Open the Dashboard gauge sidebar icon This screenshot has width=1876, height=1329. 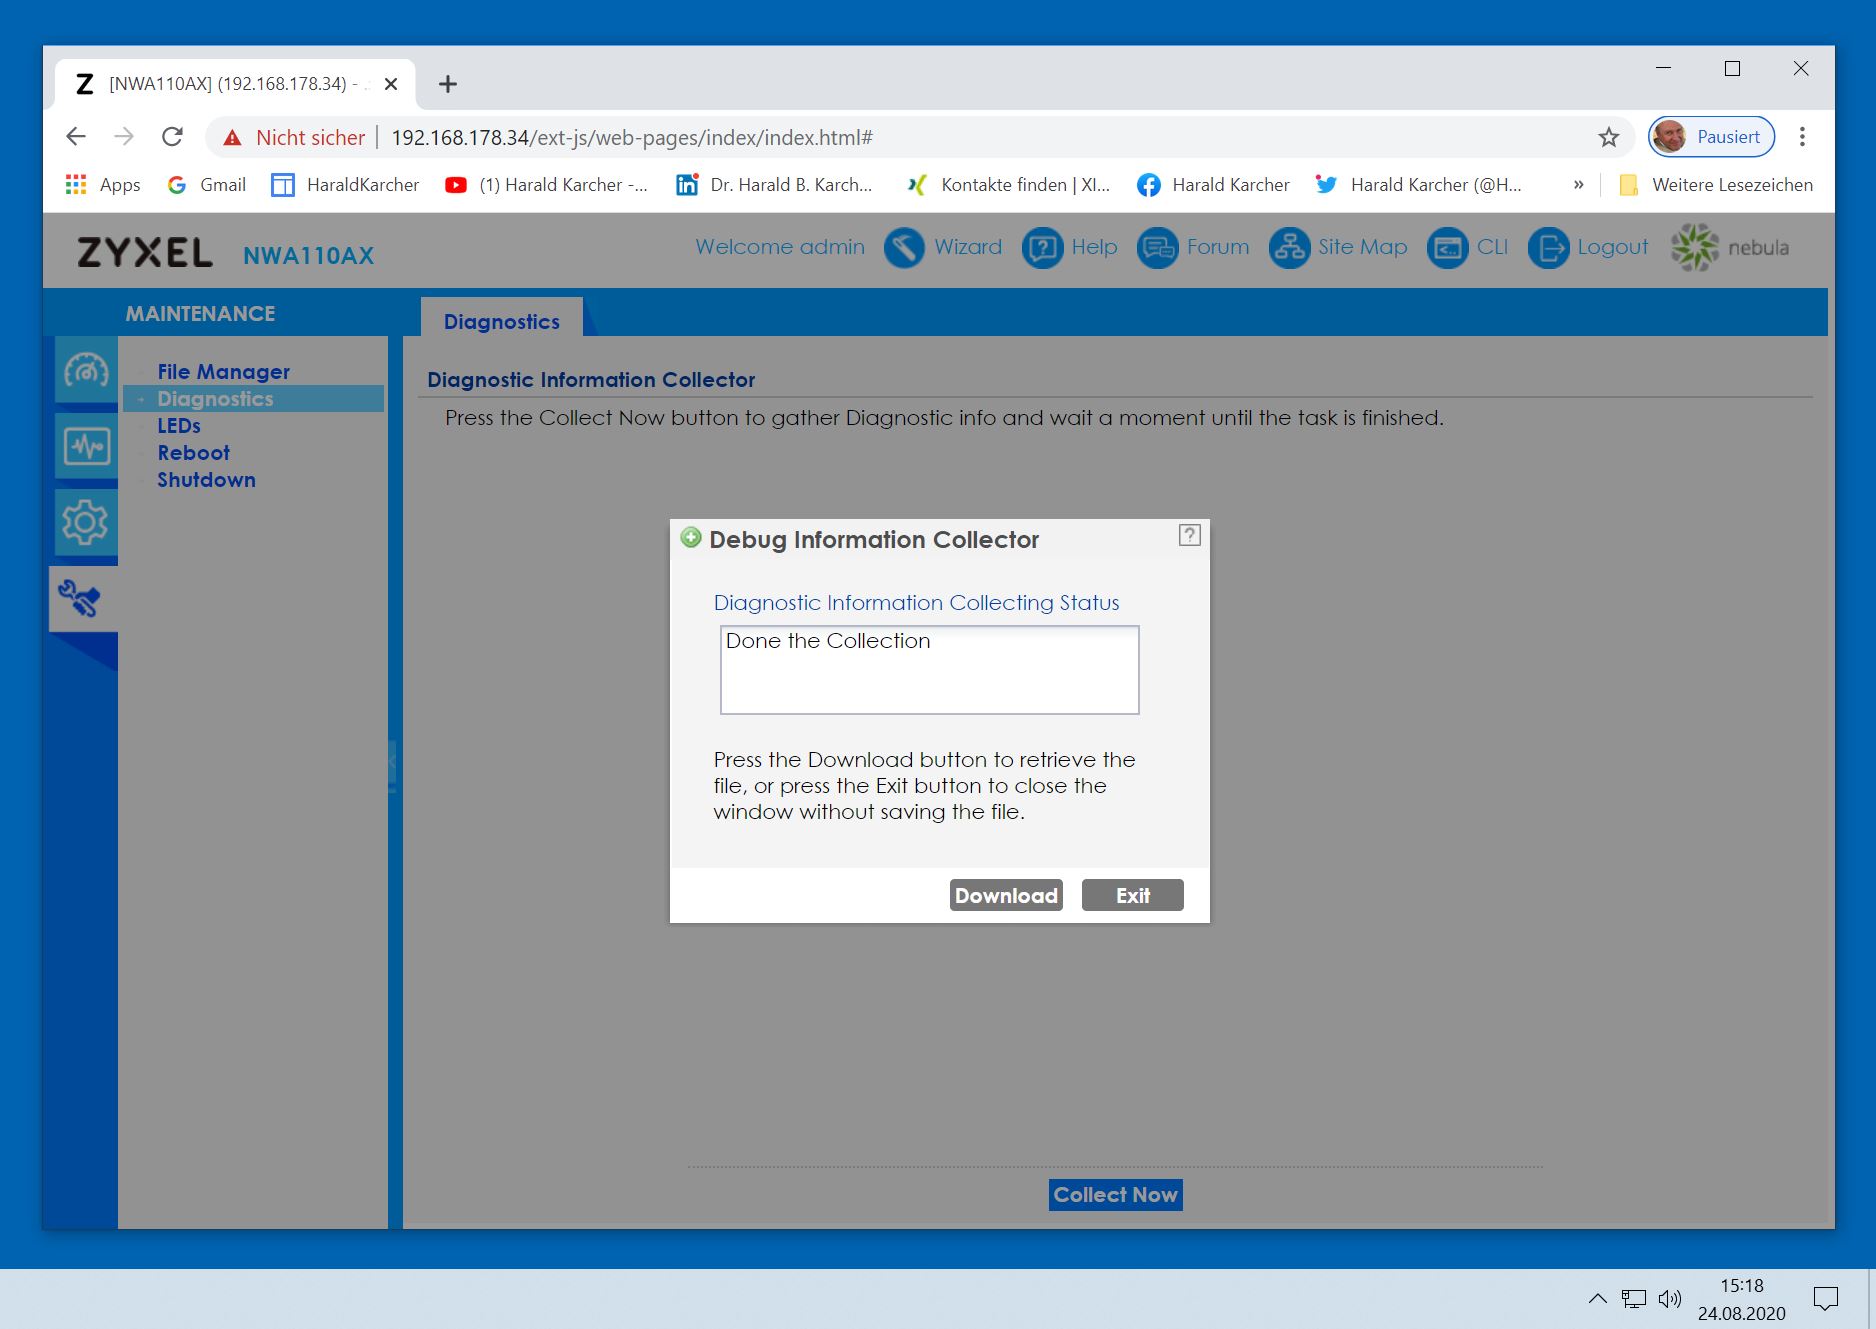86,370
